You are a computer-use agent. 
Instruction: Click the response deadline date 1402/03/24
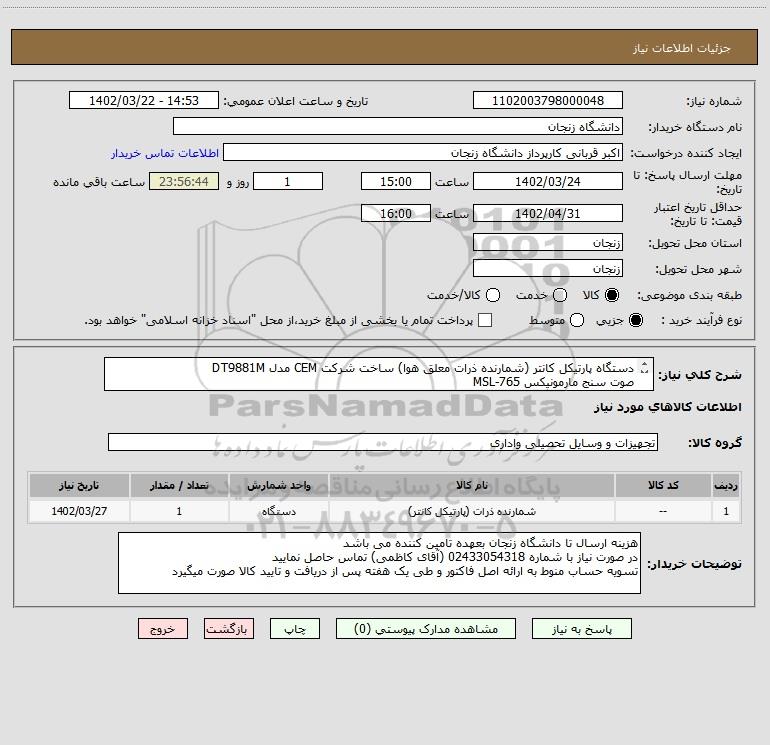[548, 181]
